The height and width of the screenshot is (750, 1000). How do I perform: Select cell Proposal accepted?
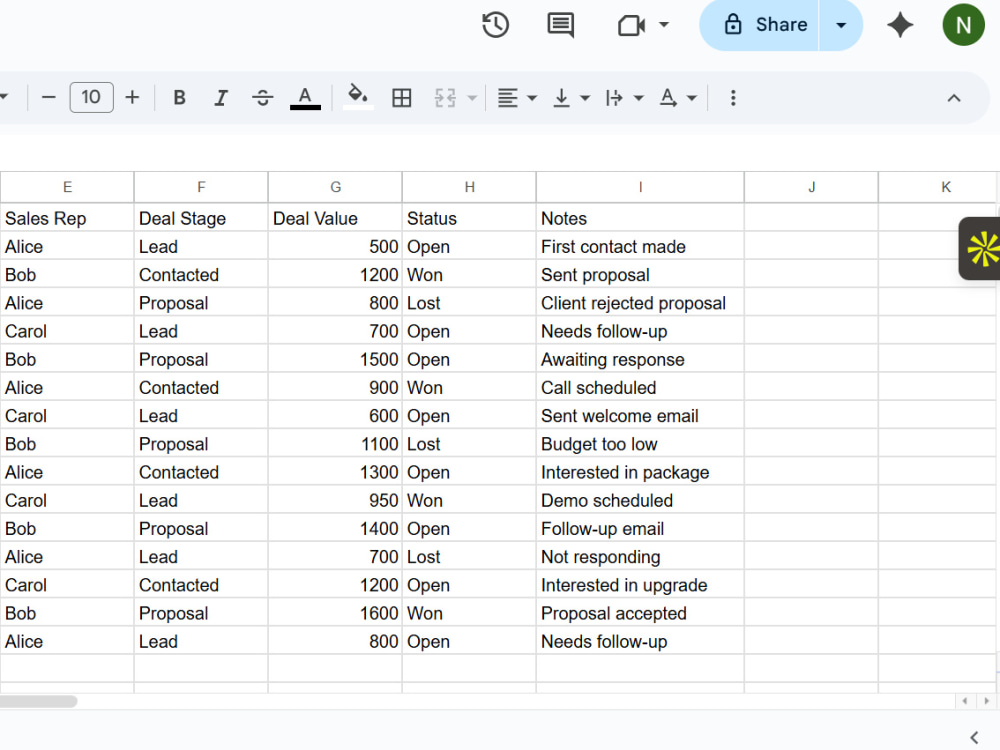[640, 613]
